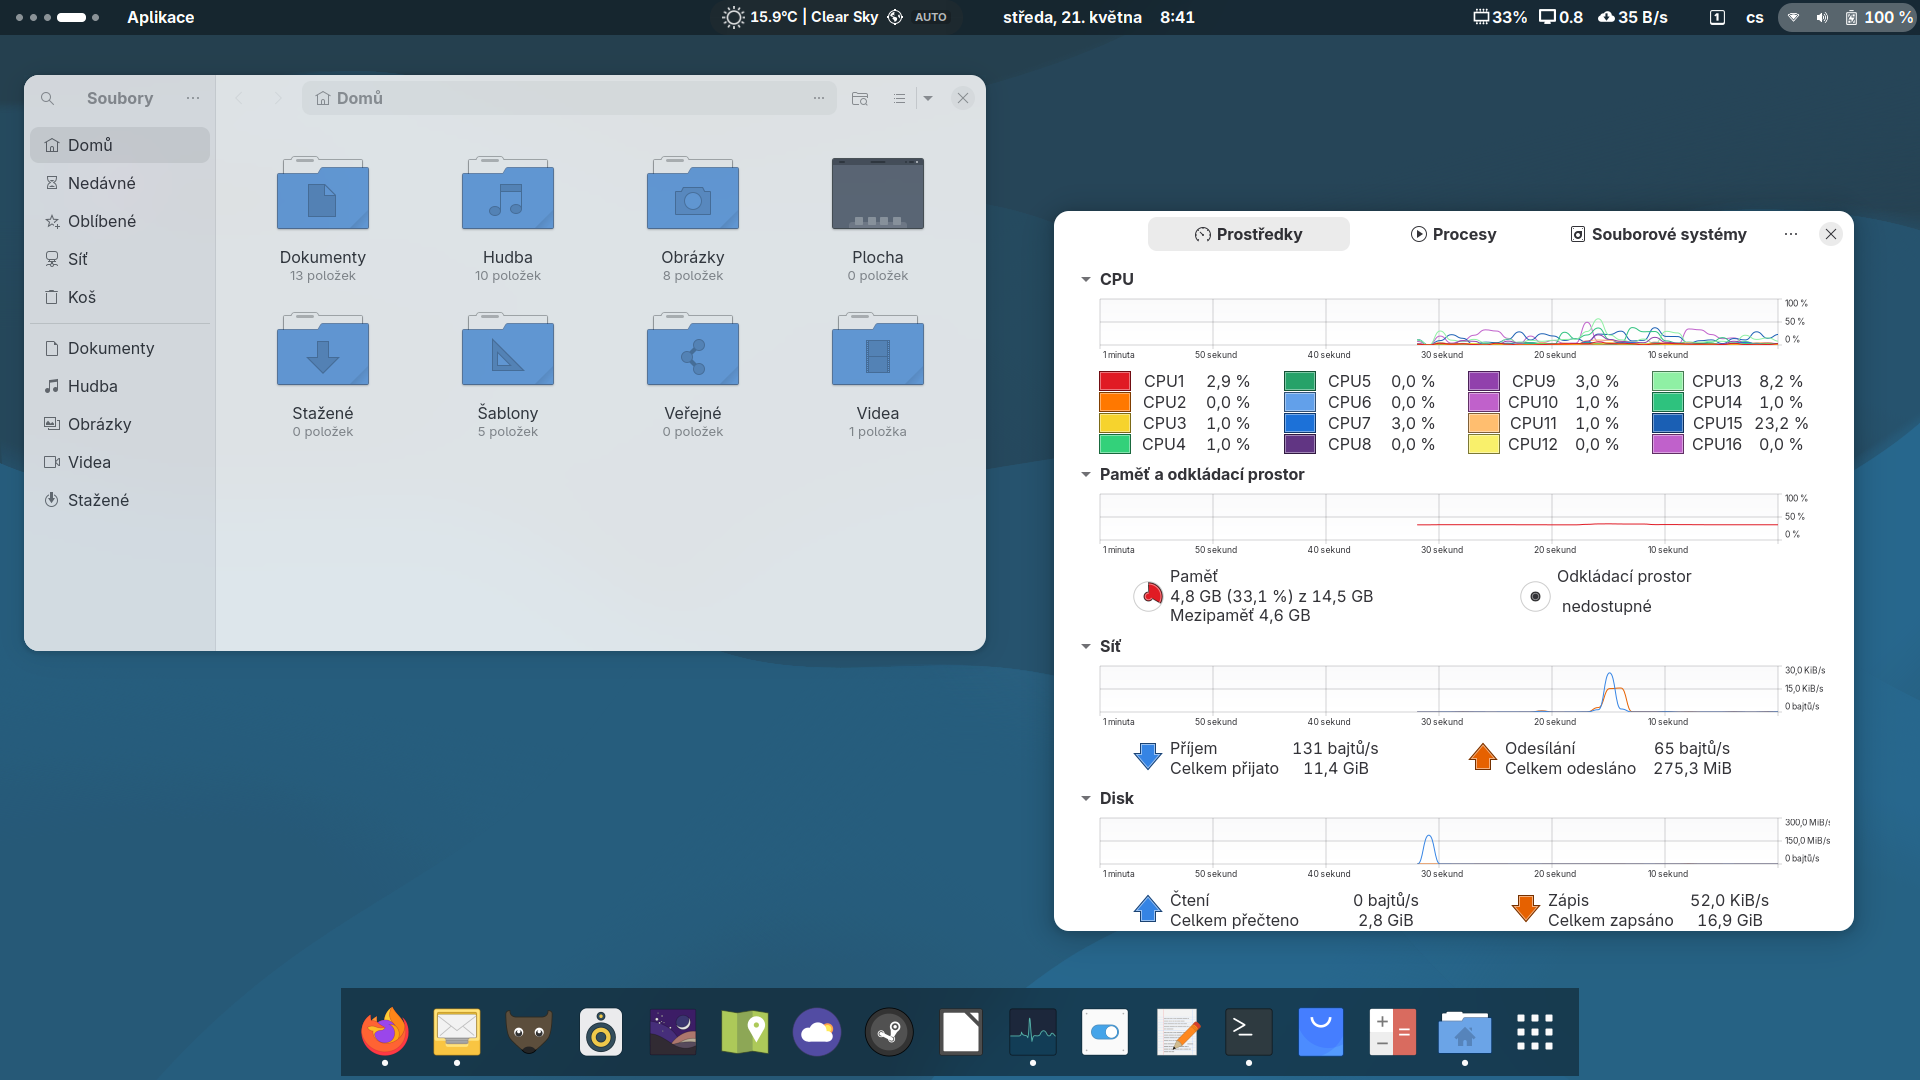
Task: Select Oblíbené in the sidebar
Action: [120, 221]
